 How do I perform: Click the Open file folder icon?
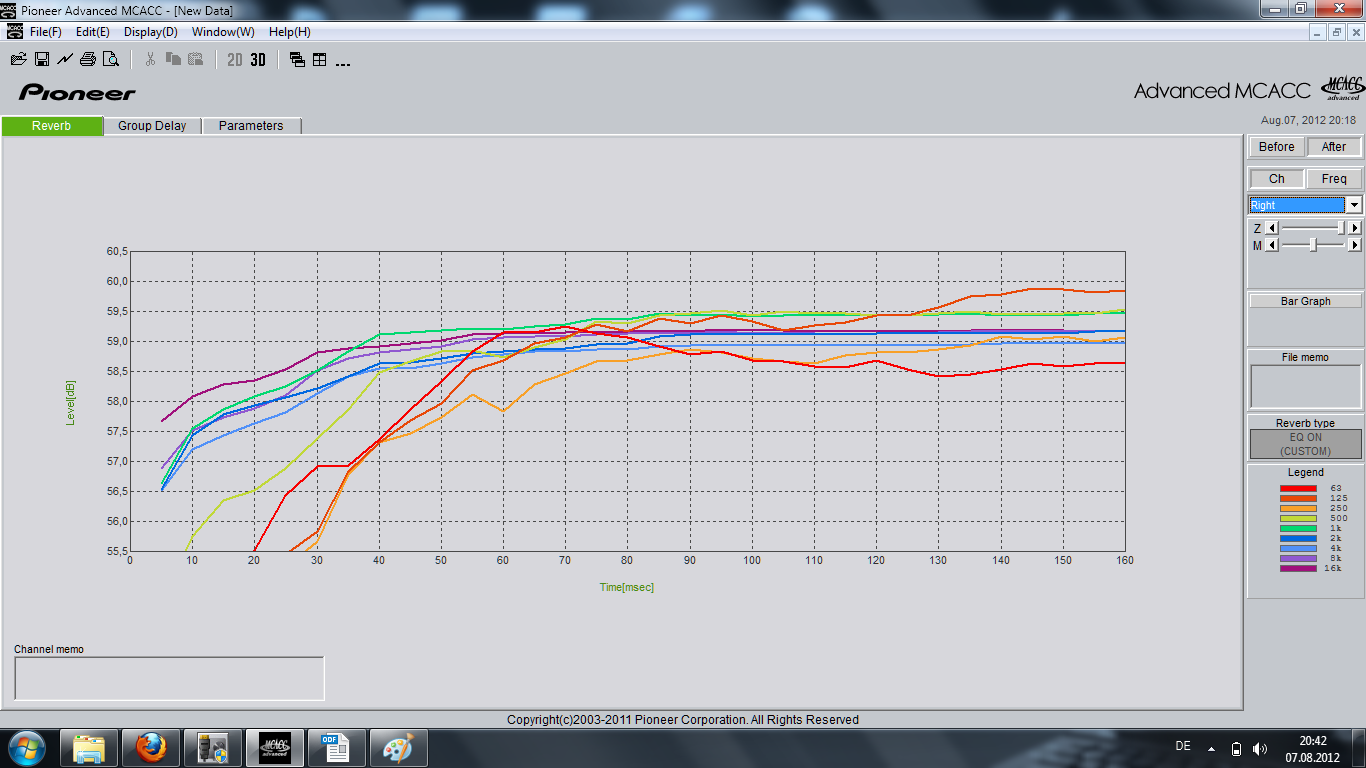[x=17, y=59]
